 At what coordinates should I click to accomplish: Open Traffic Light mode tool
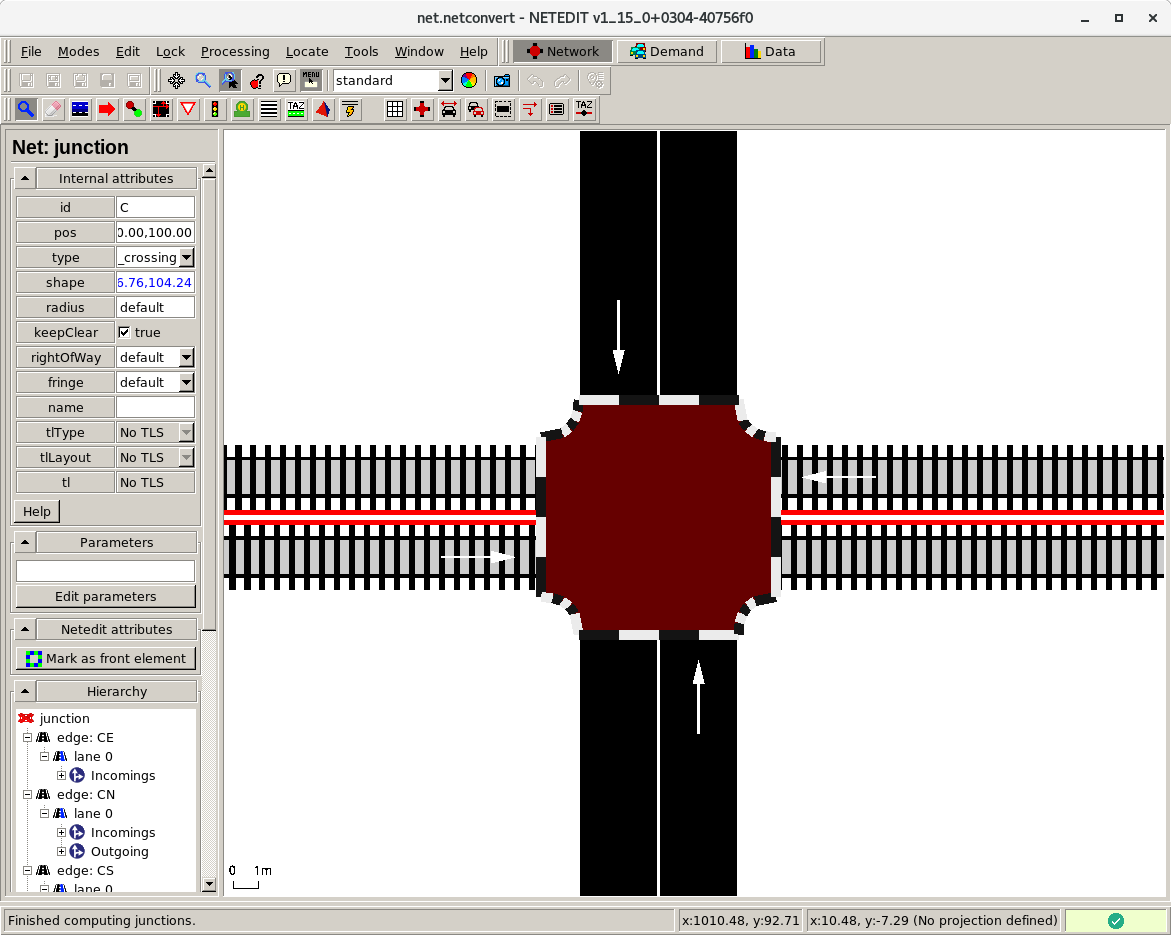pyautogui.click(x=215, y=110)
